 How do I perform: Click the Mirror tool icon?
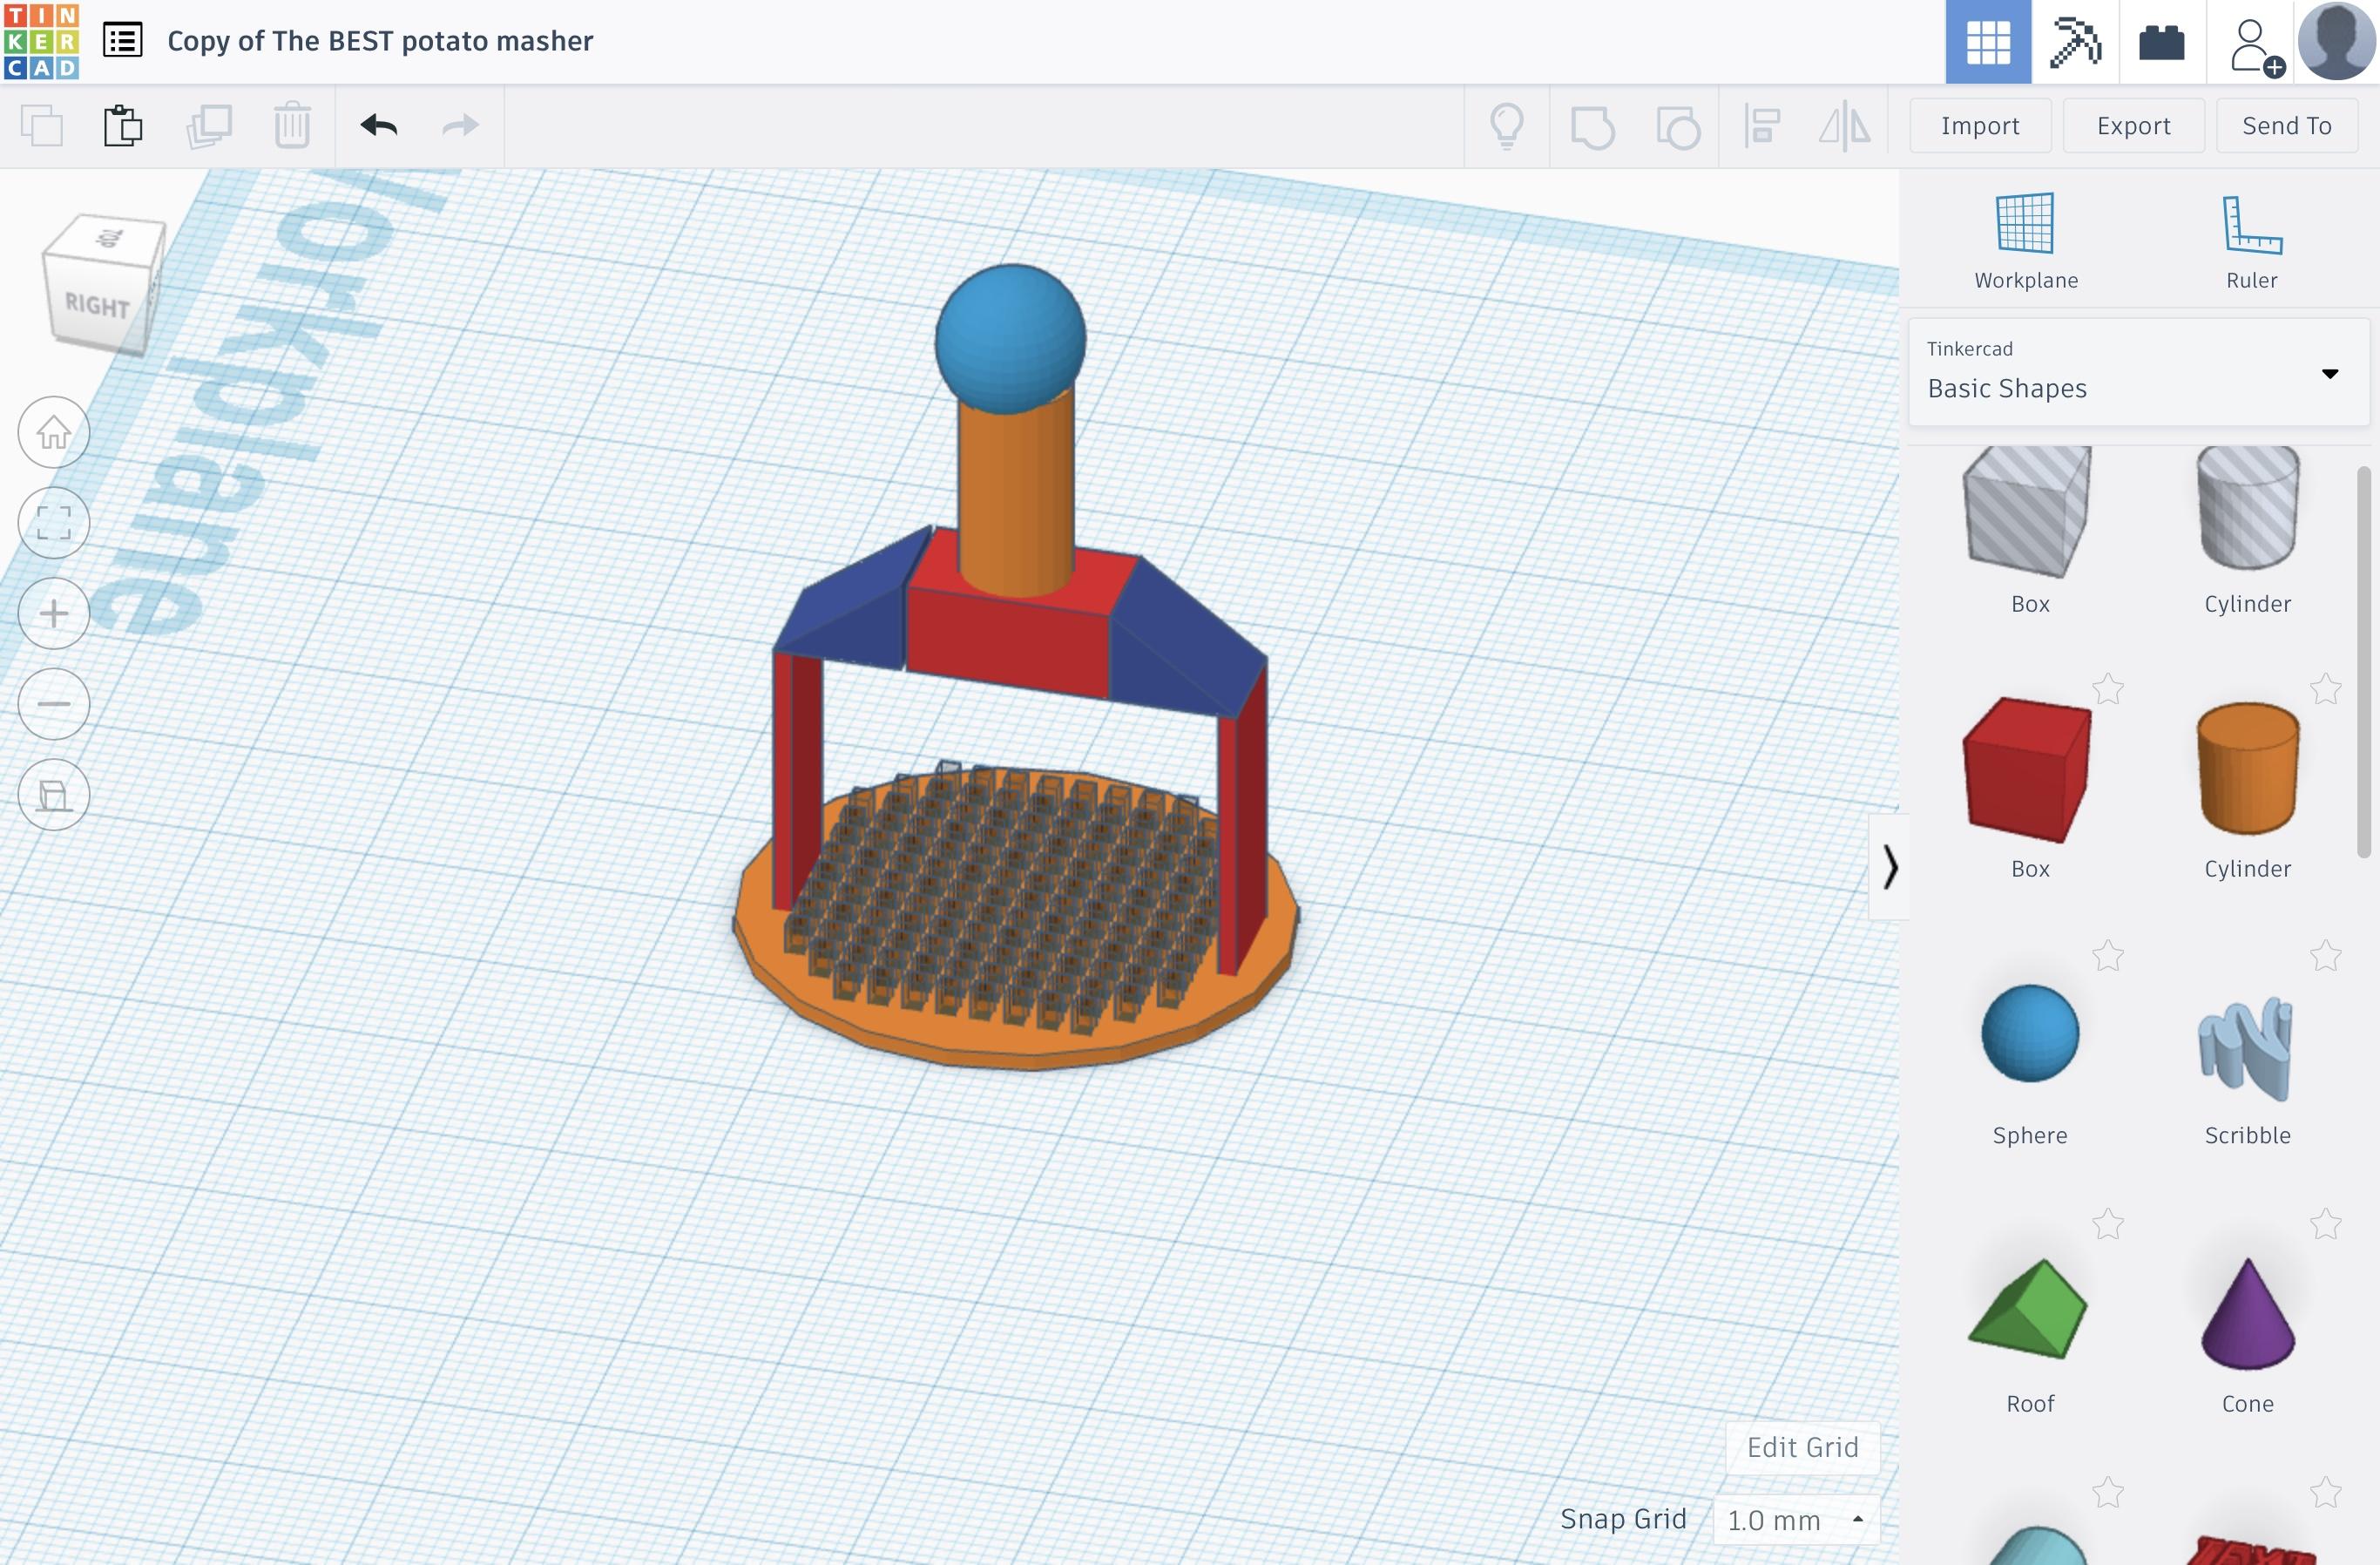click(x=1844, y=127)
